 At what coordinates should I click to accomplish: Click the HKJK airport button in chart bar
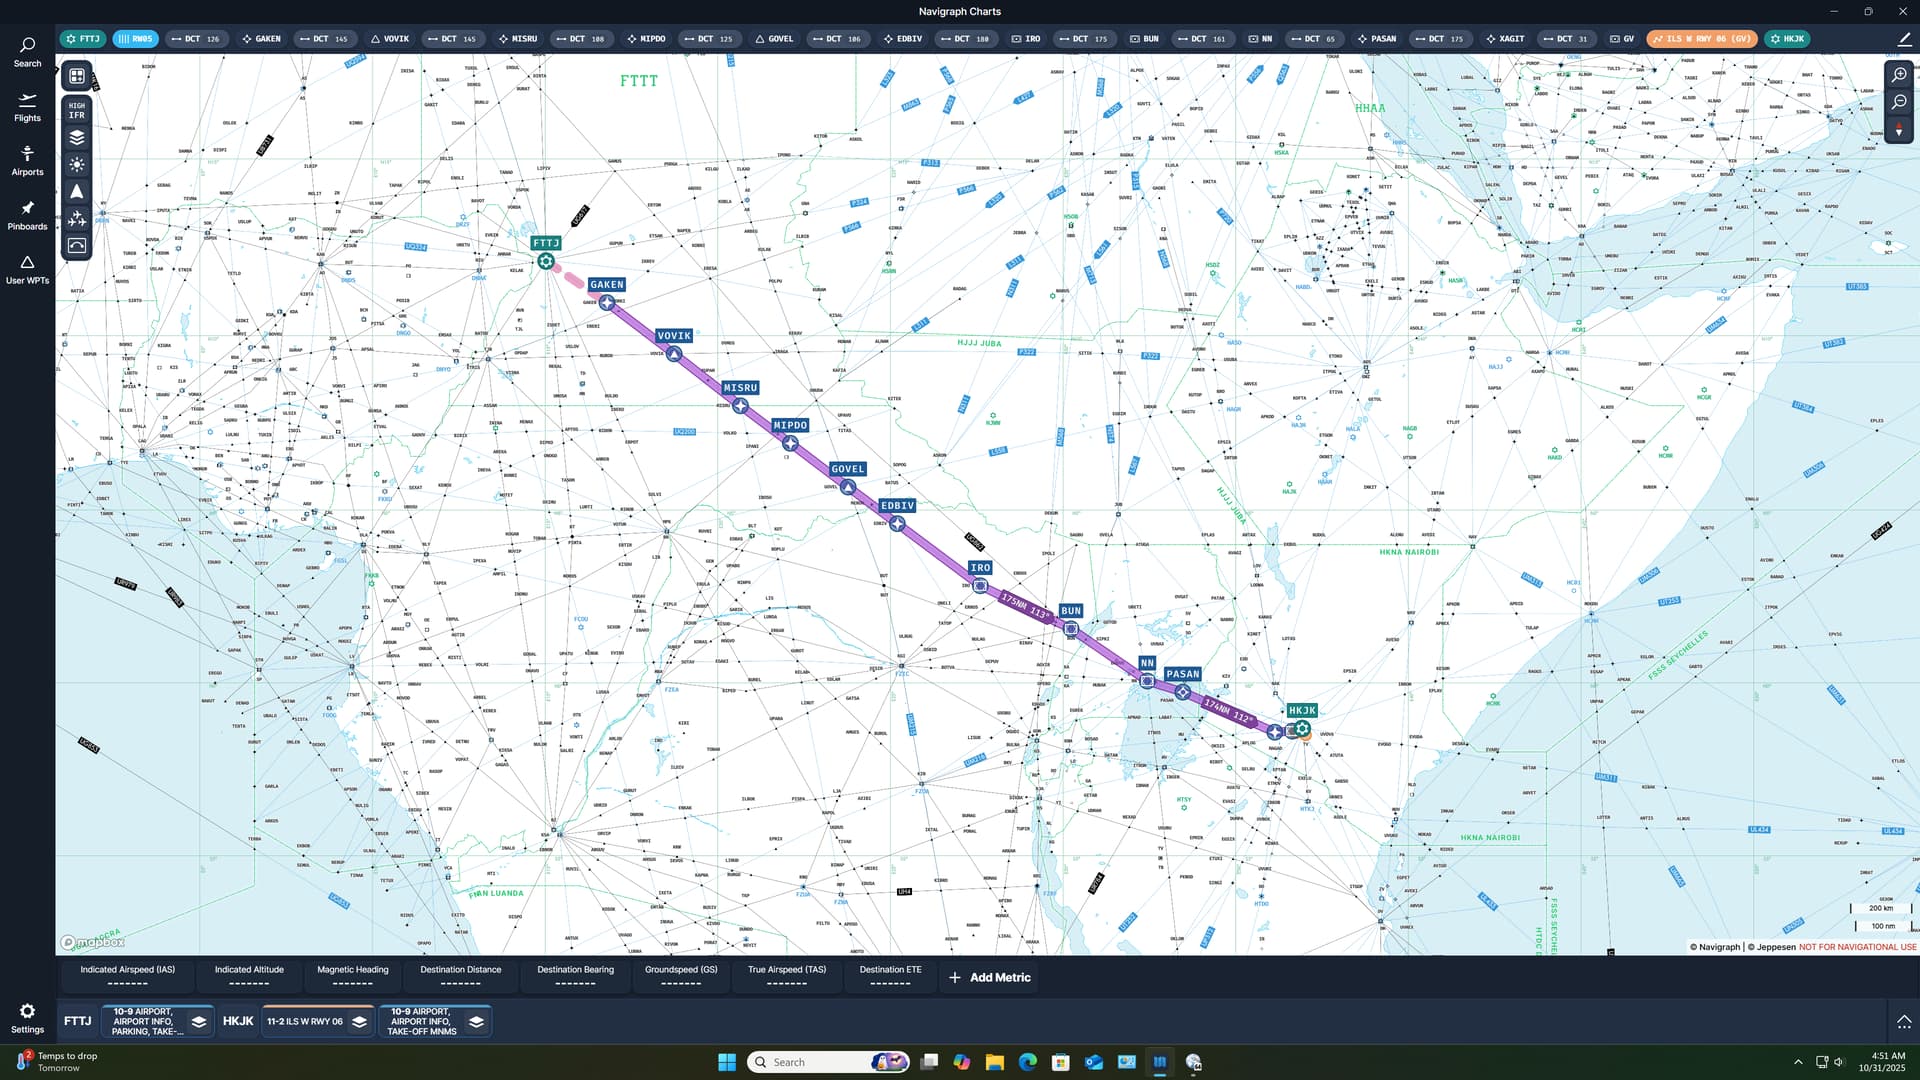(238, 1022)
